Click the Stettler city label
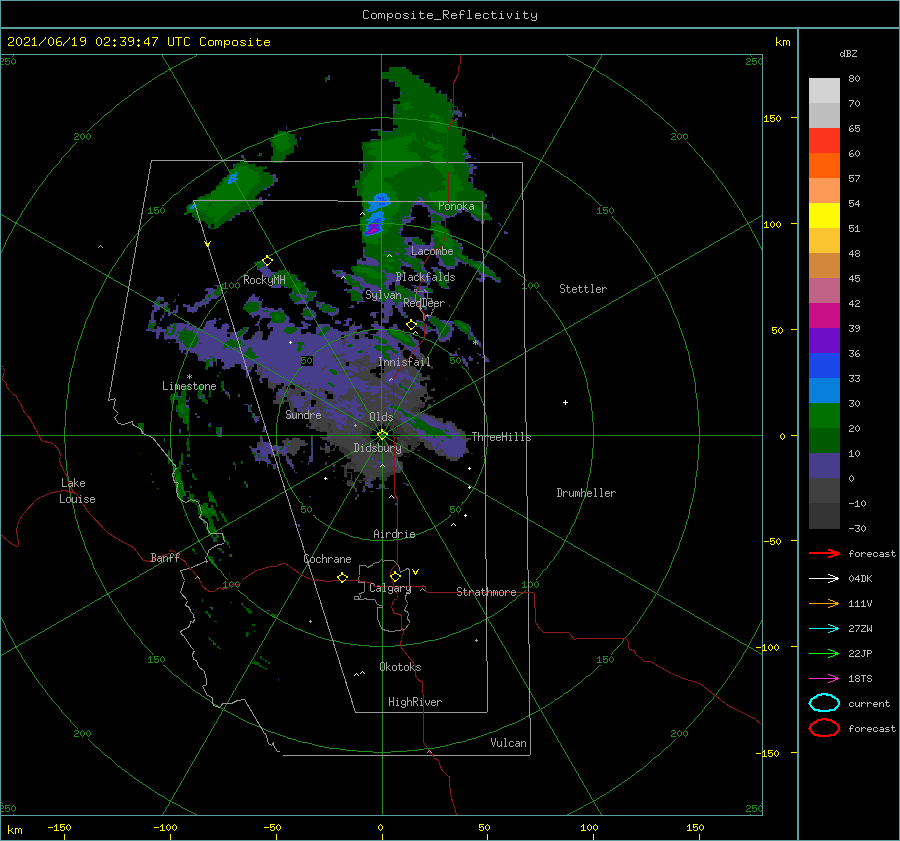 point(583,289)
